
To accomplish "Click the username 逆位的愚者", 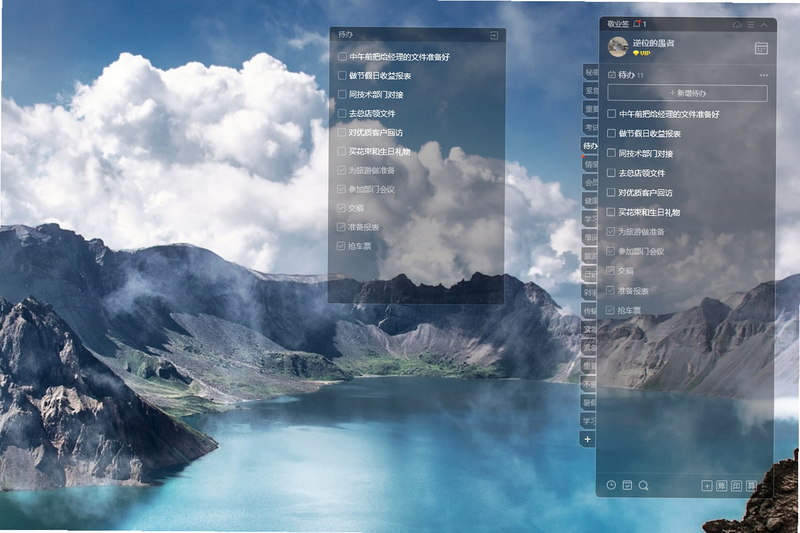I will pyautogui.click(x=654, y=43).
